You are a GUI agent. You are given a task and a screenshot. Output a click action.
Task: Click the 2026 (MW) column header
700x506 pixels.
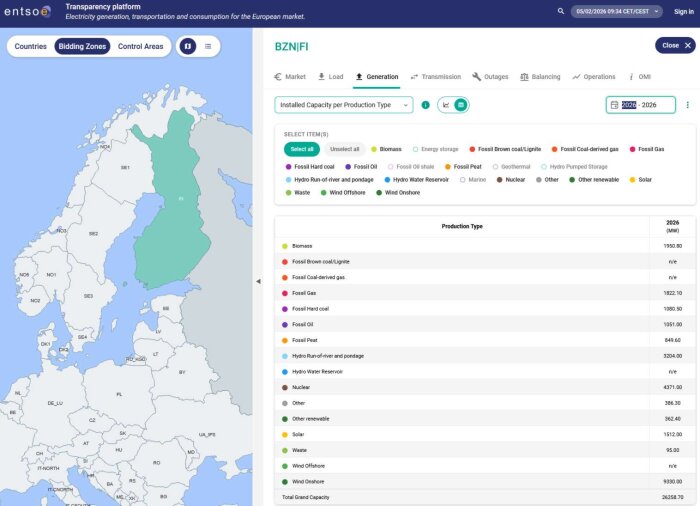(x=672, y=226)
